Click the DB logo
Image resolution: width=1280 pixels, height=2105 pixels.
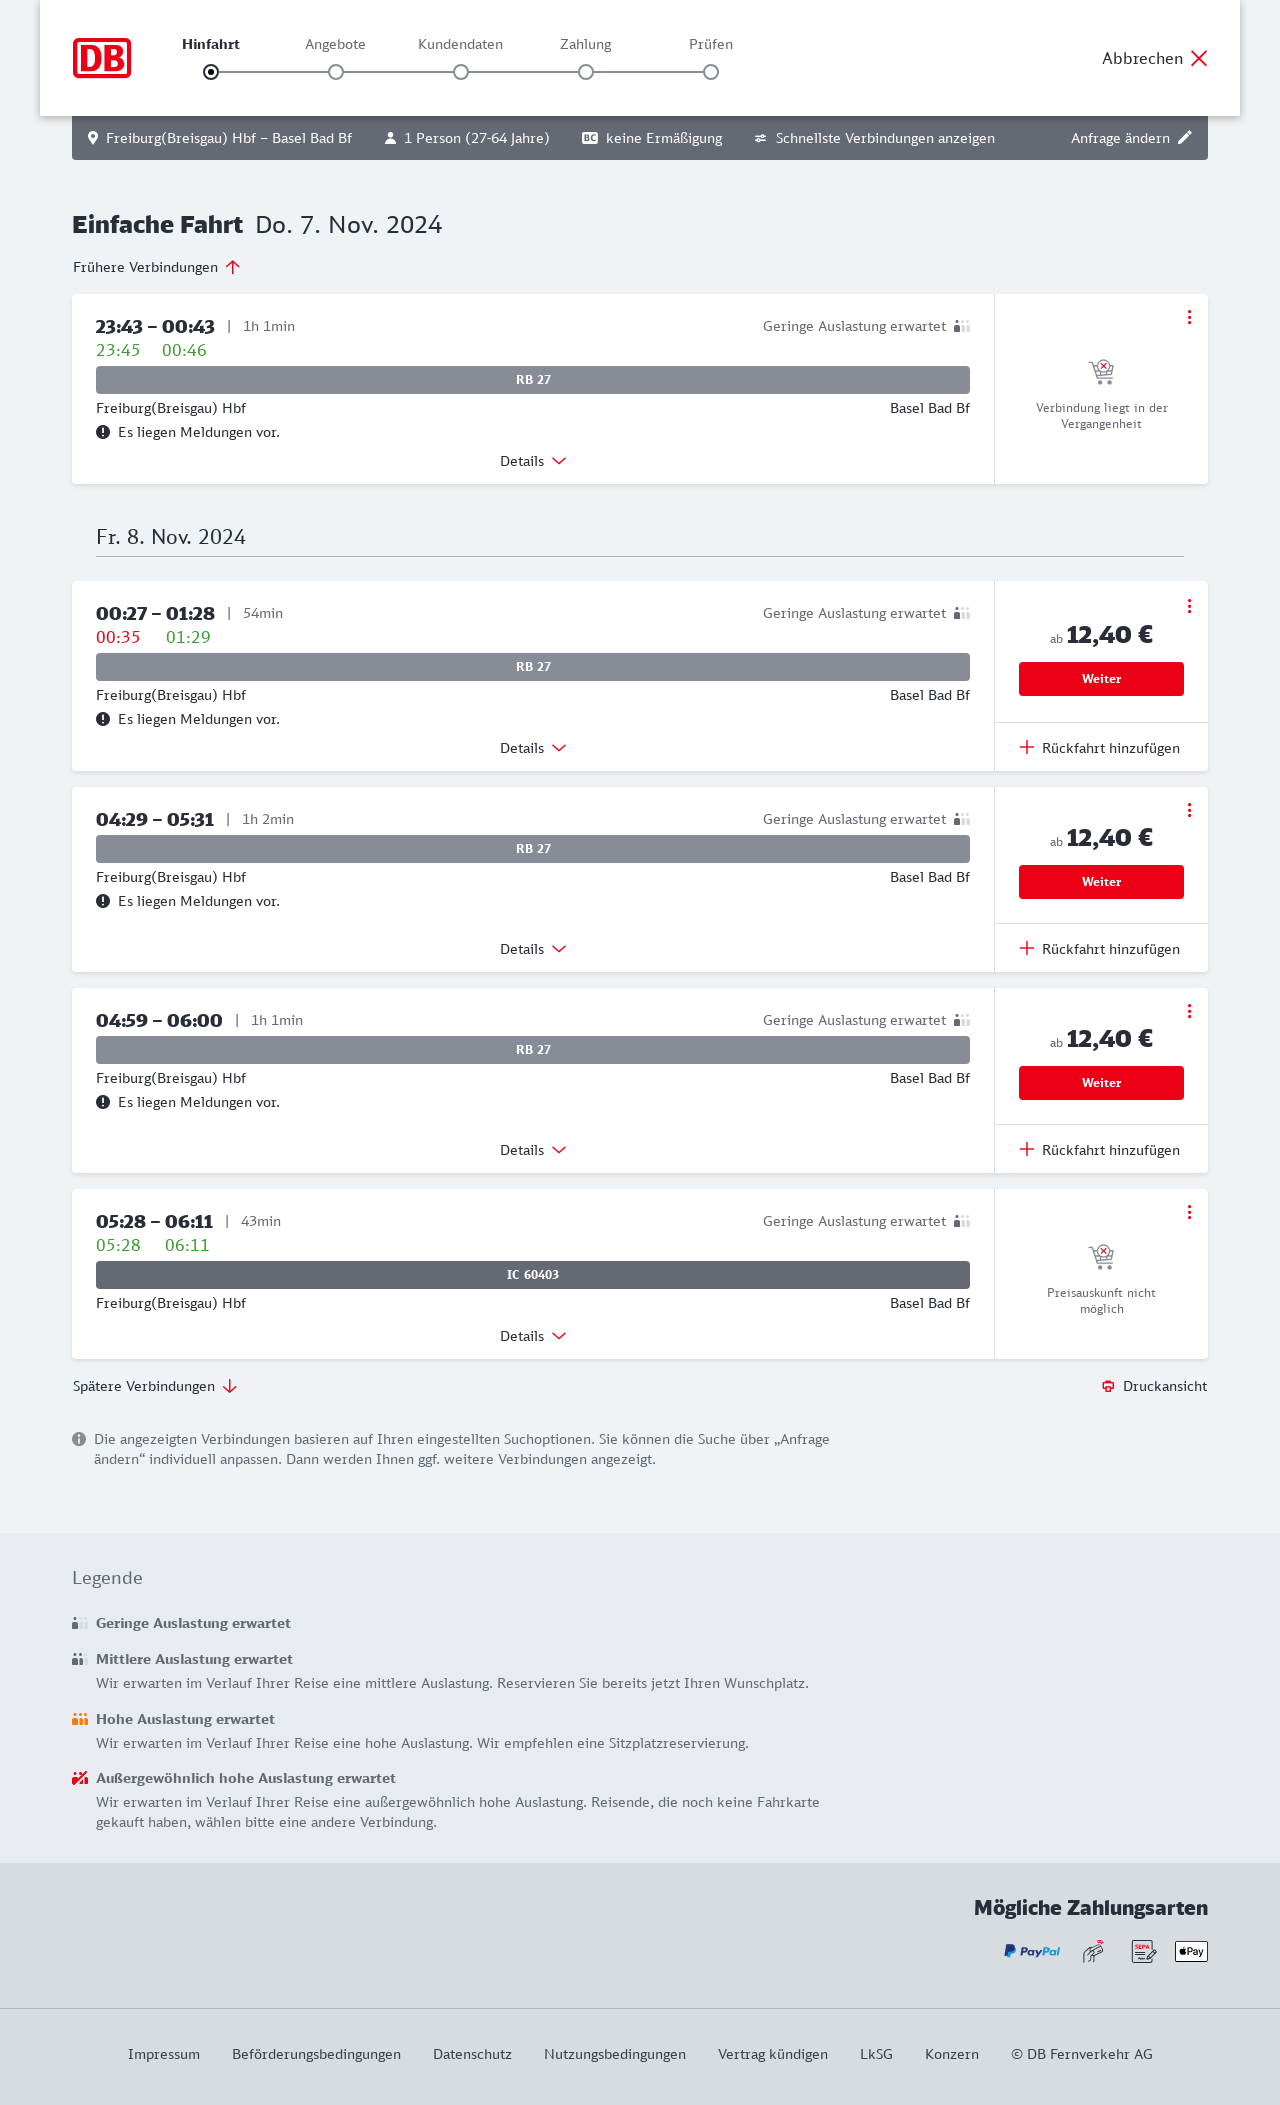tap(102, 58)
